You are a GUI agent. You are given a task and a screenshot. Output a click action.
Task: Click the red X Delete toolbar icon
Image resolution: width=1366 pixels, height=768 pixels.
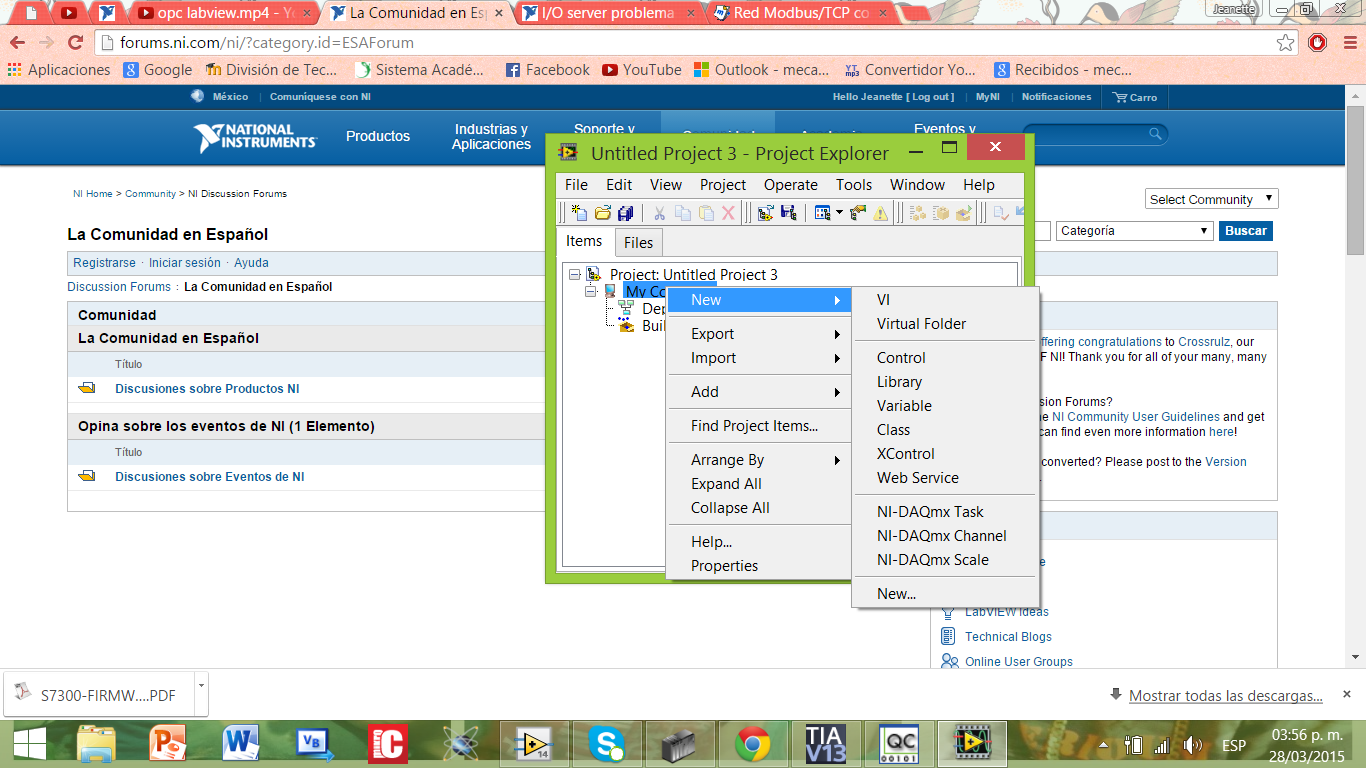pyautogui.click(x=728, y=212)
